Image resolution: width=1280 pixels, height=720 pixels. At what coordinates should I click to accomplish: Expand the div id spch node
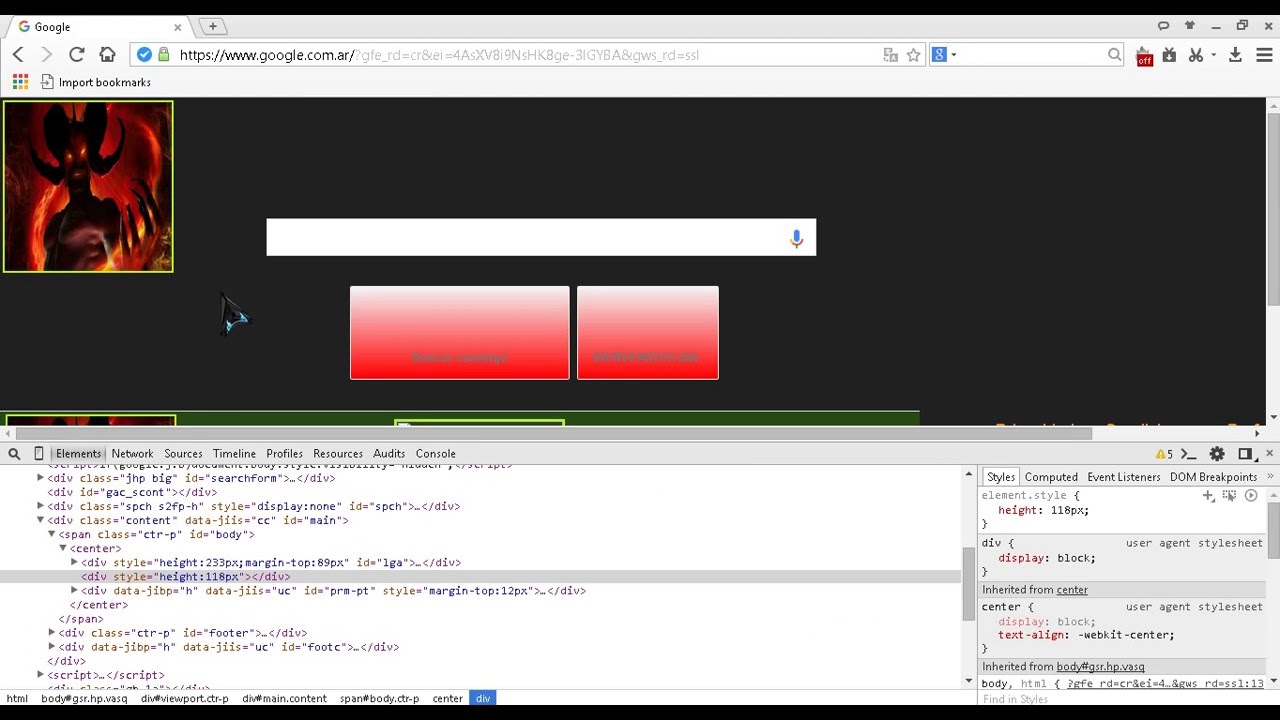40,506
